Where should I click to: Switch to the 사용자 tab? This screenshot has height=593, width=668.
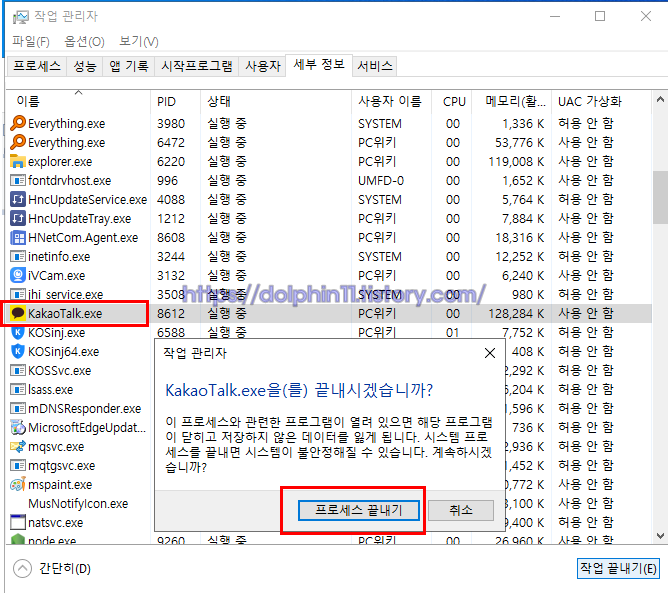pyautogui.click(x=263, y=66)
